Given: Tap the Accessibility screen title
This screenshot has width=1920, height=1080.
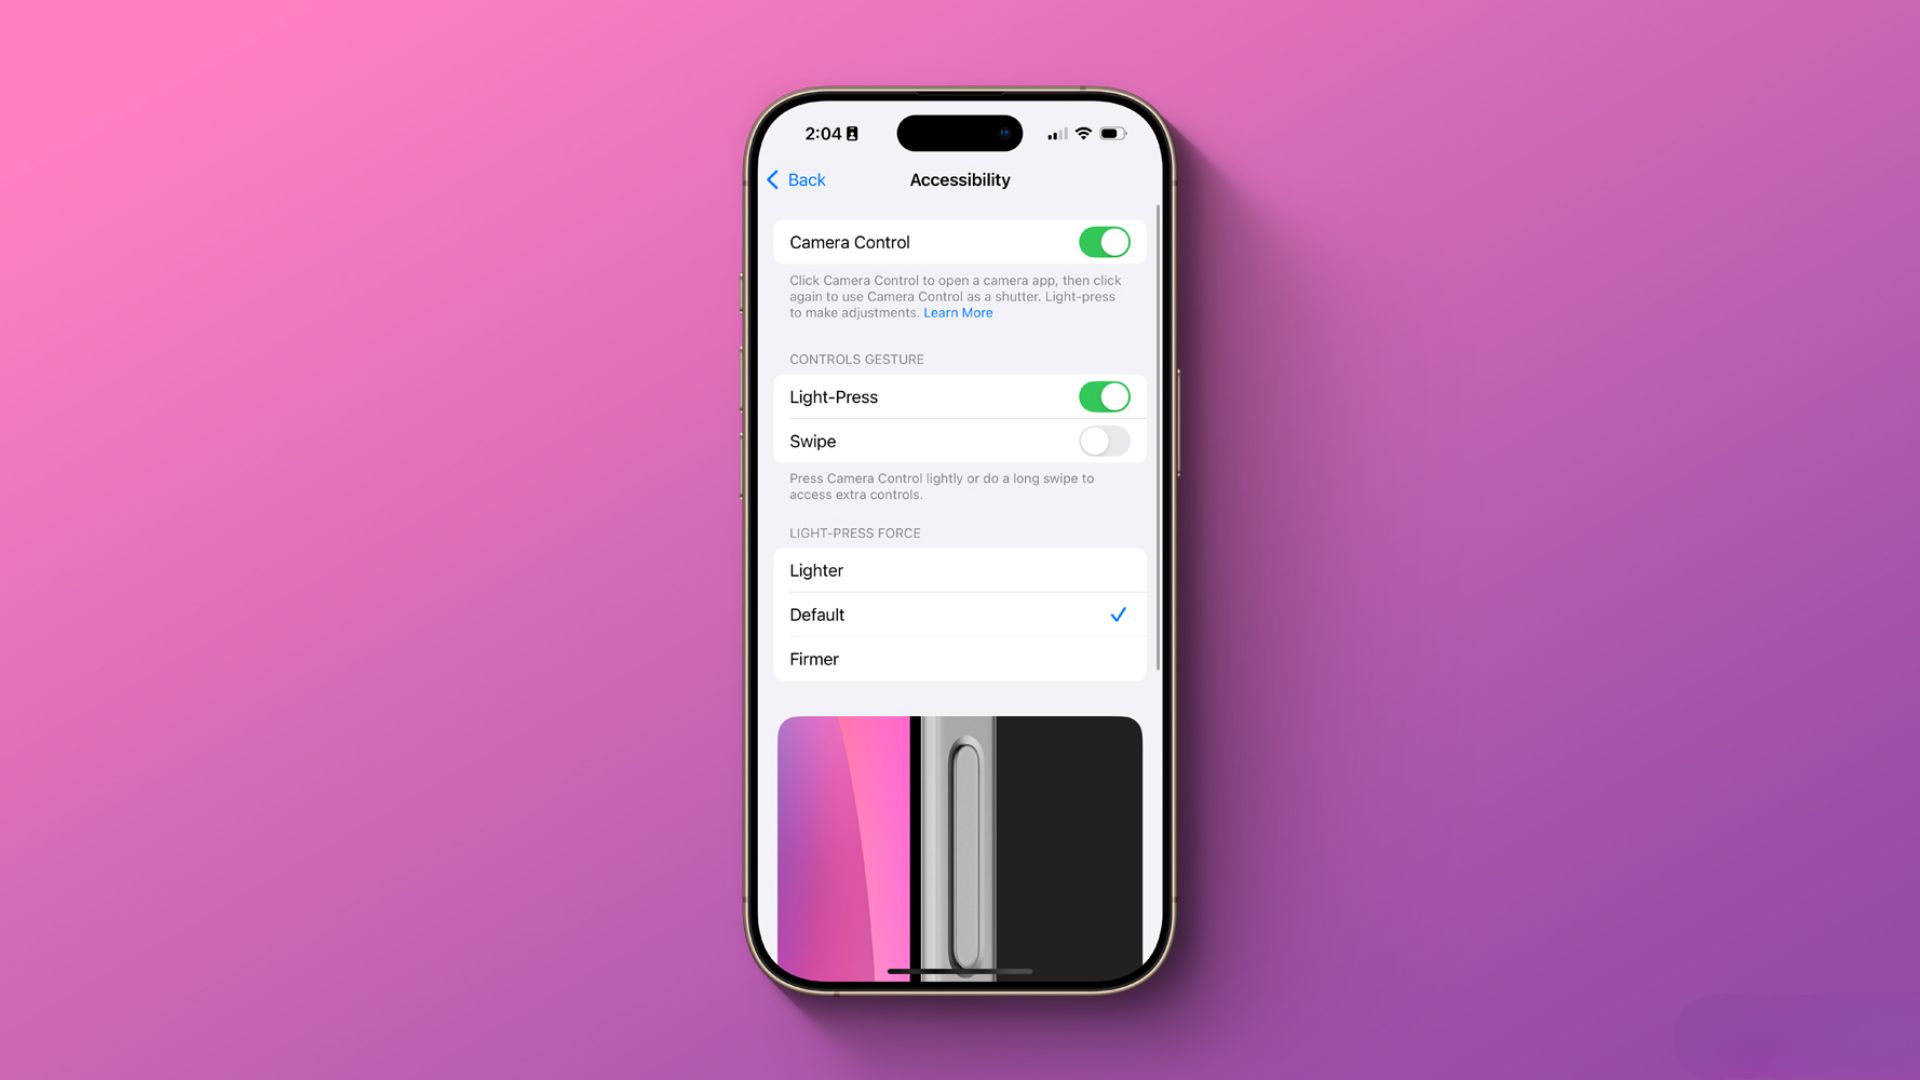Looking at the screenshot, I should pos(959,179).
